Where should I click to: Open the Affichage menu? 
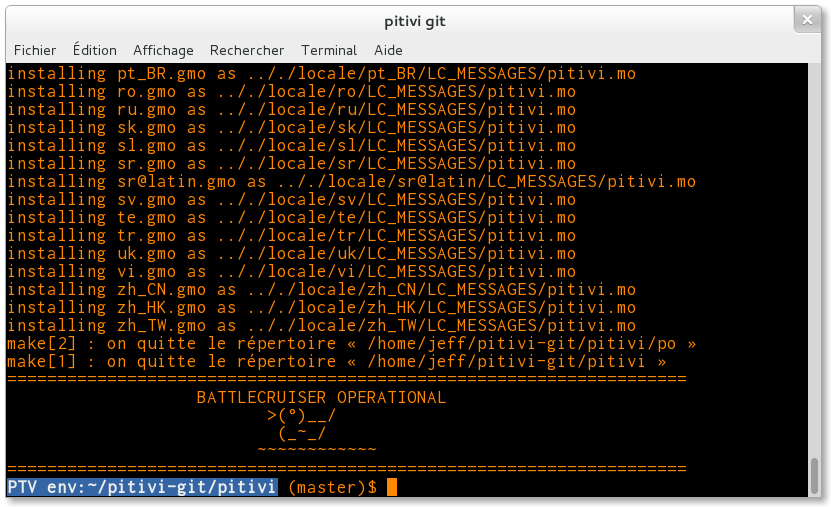pyautogui.click(x=163, y=50)
